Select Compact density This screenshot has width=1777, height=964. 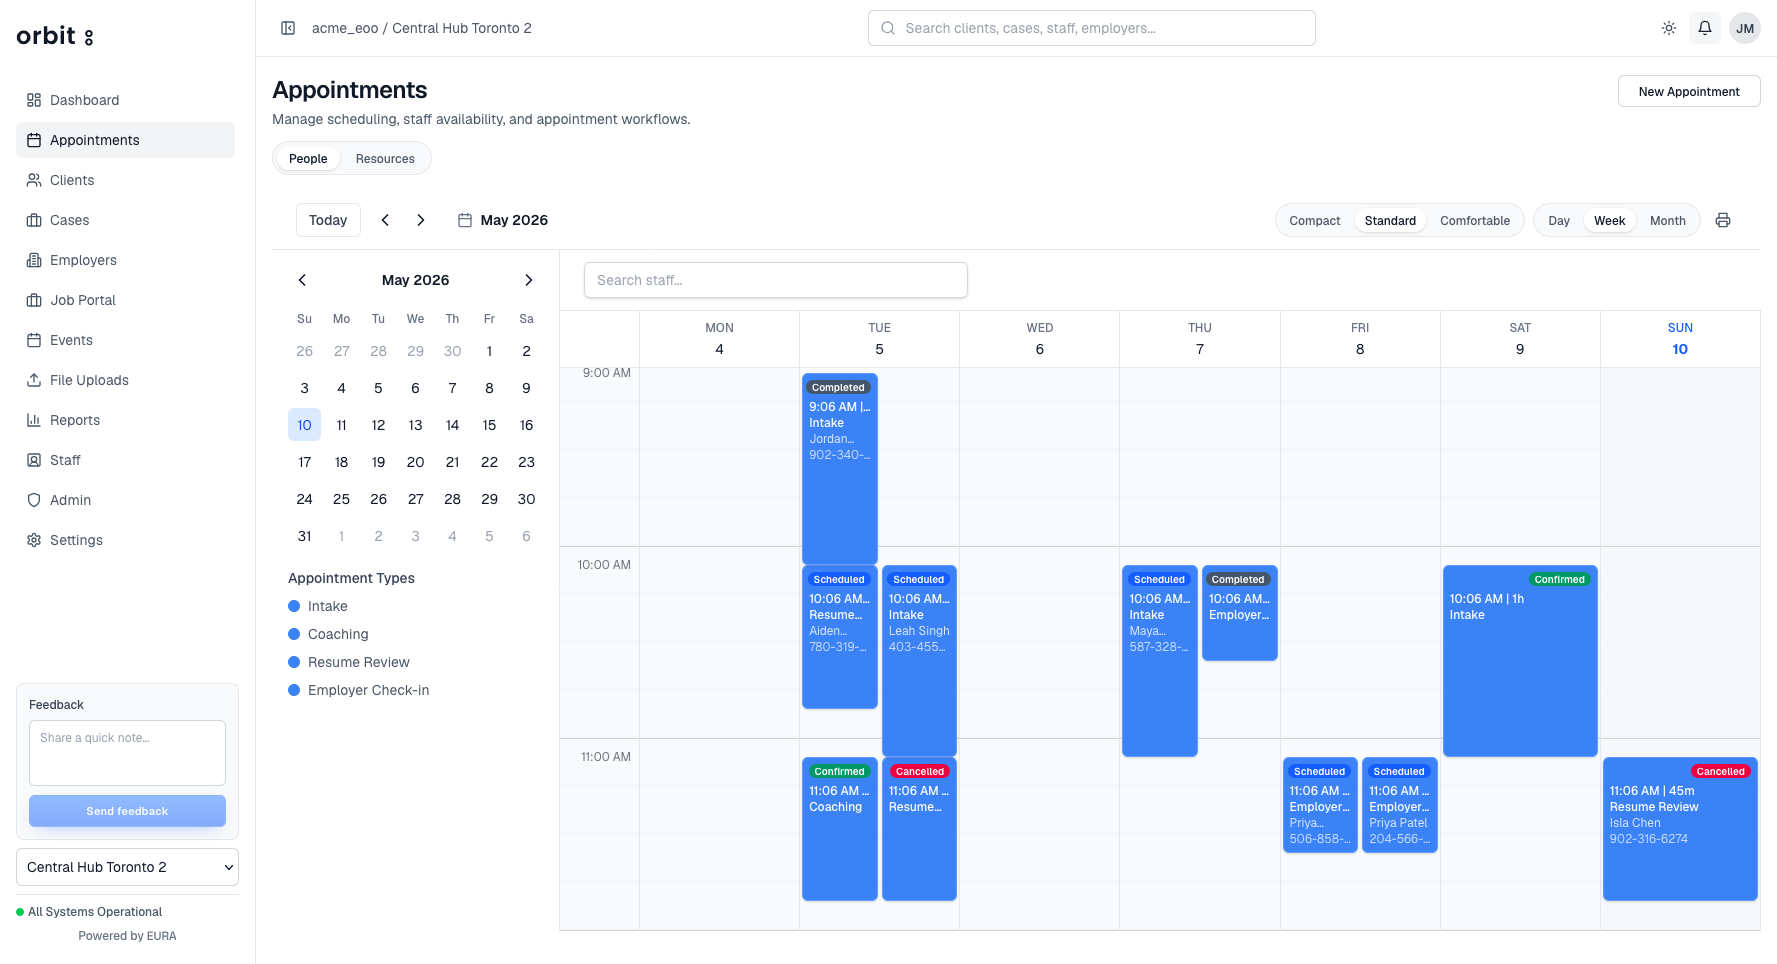pos(1314,221)
